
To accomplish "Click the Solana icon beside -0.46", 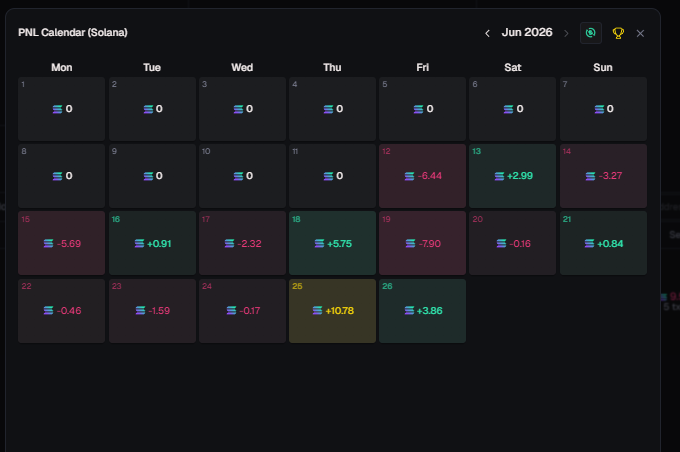I will point(49,311).
